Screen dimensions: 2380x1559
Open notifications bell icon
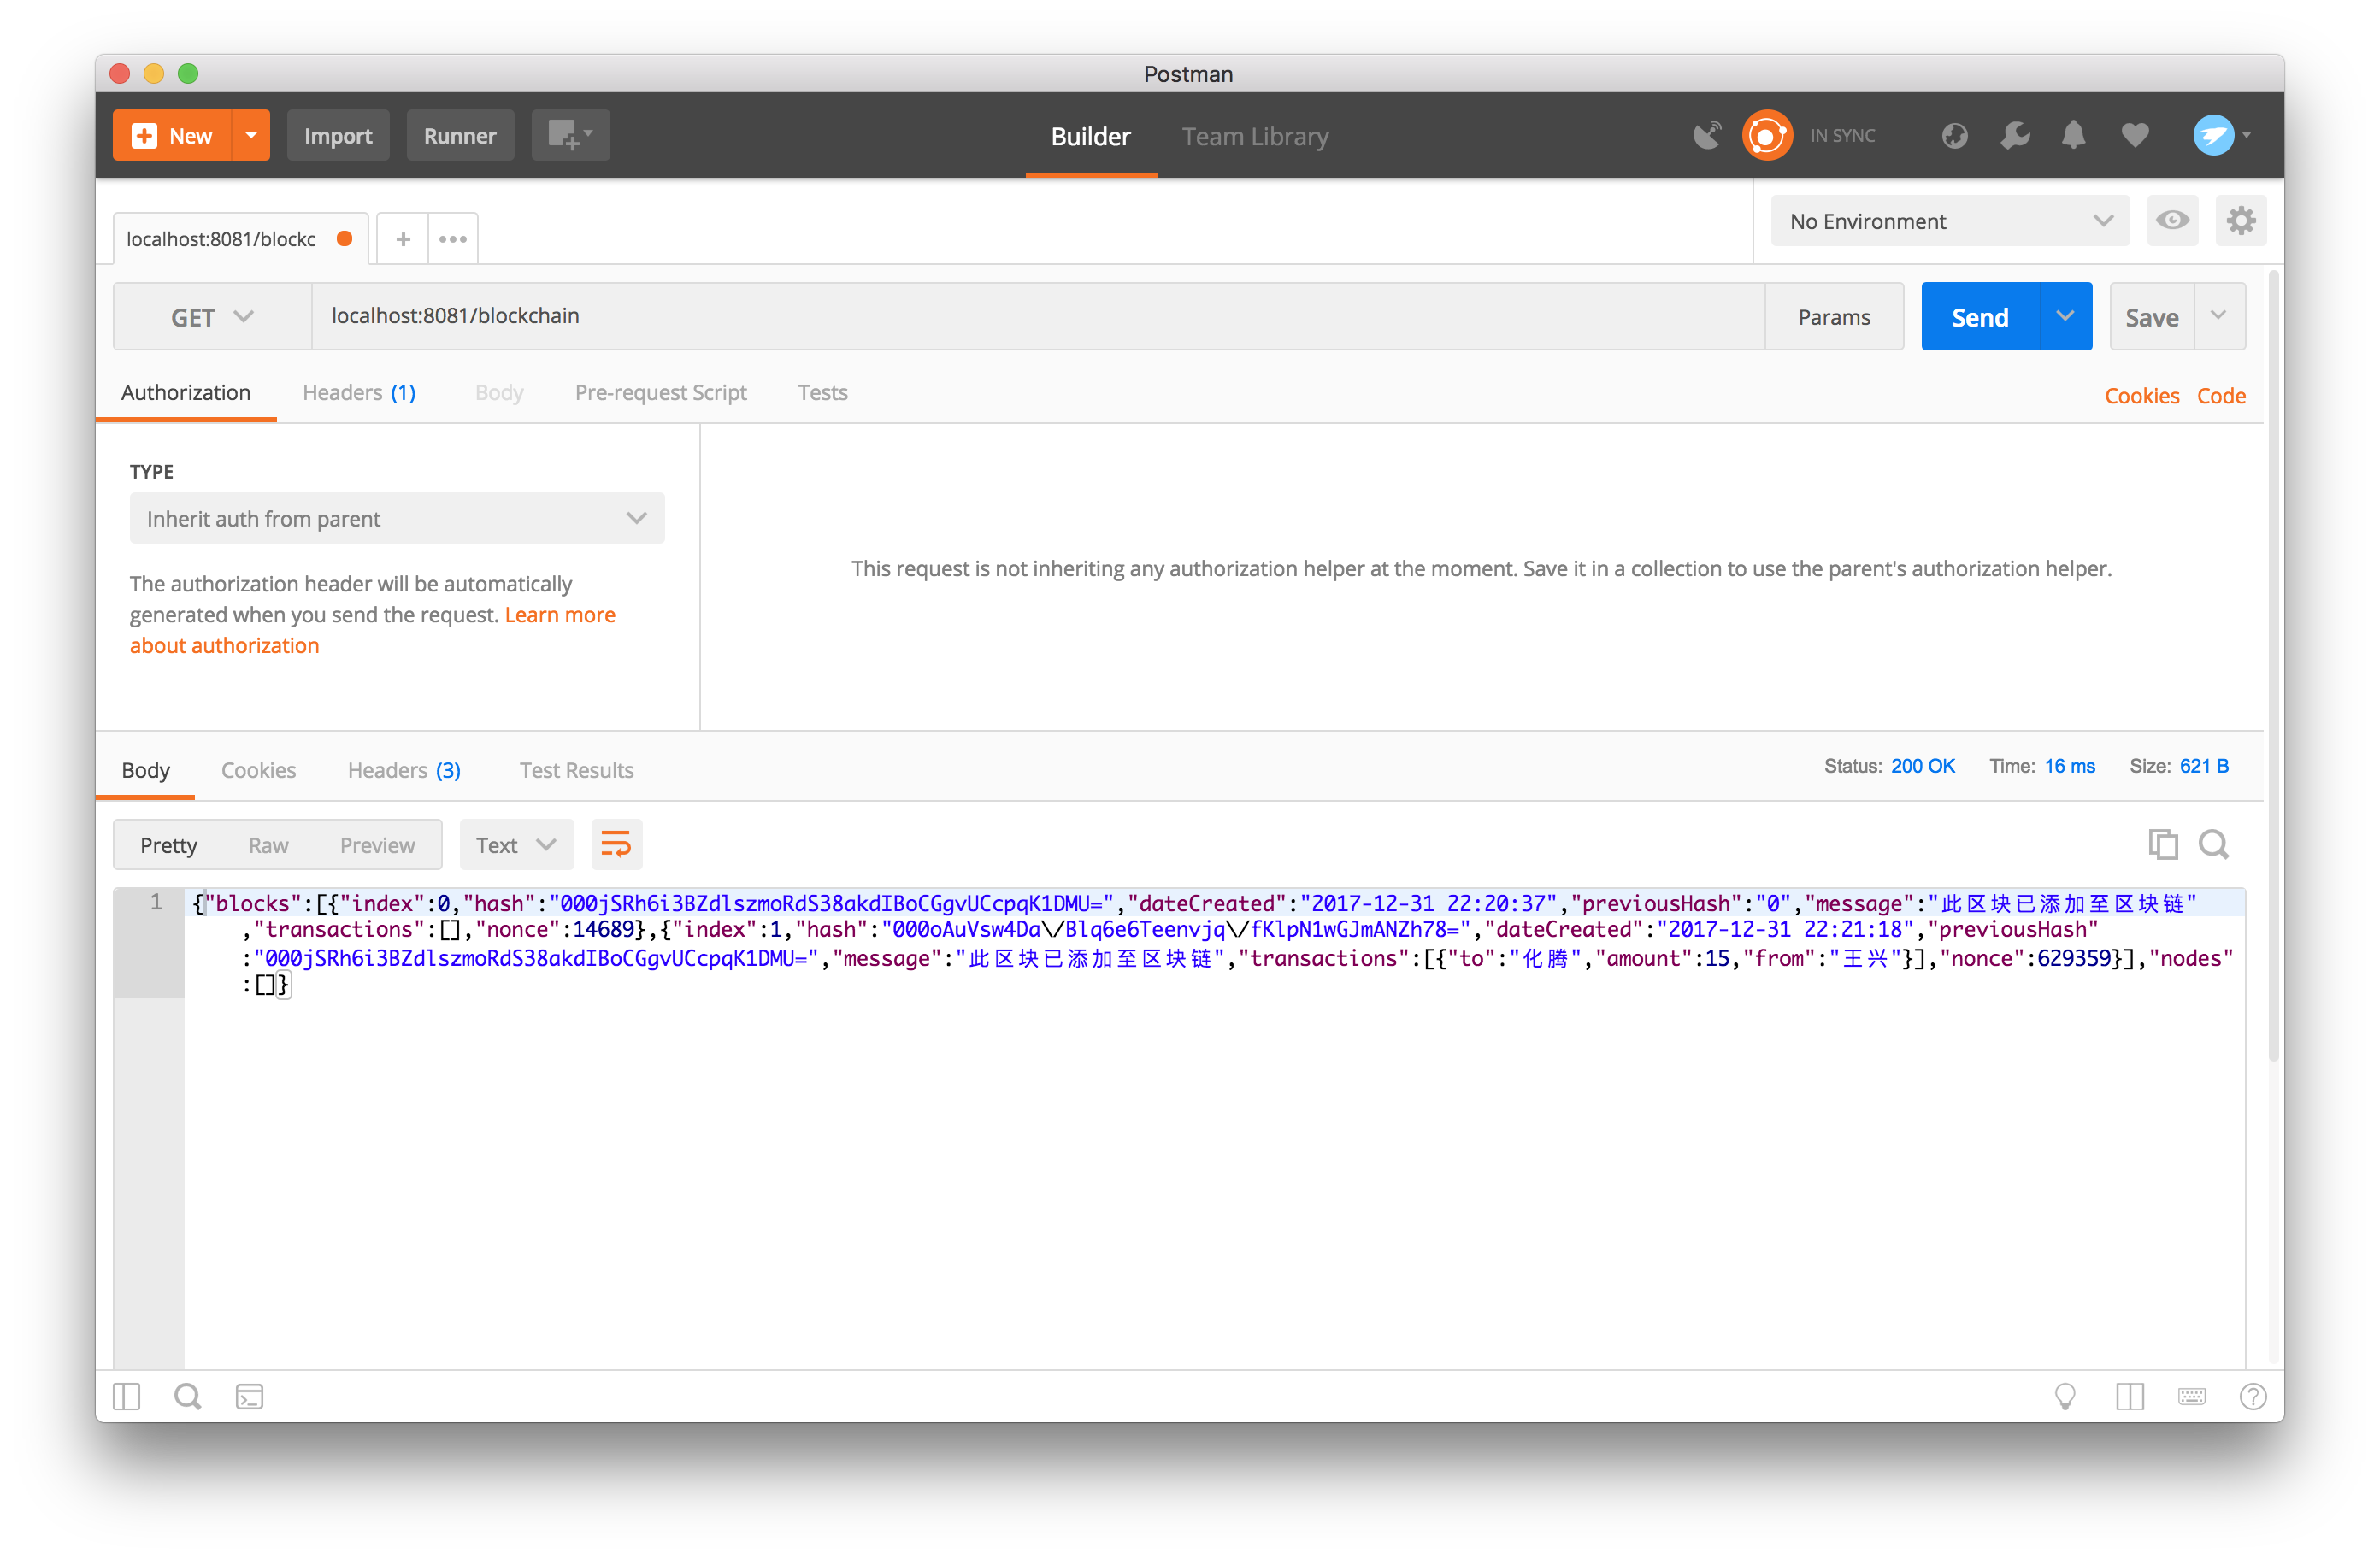(x=2074, y=135)
